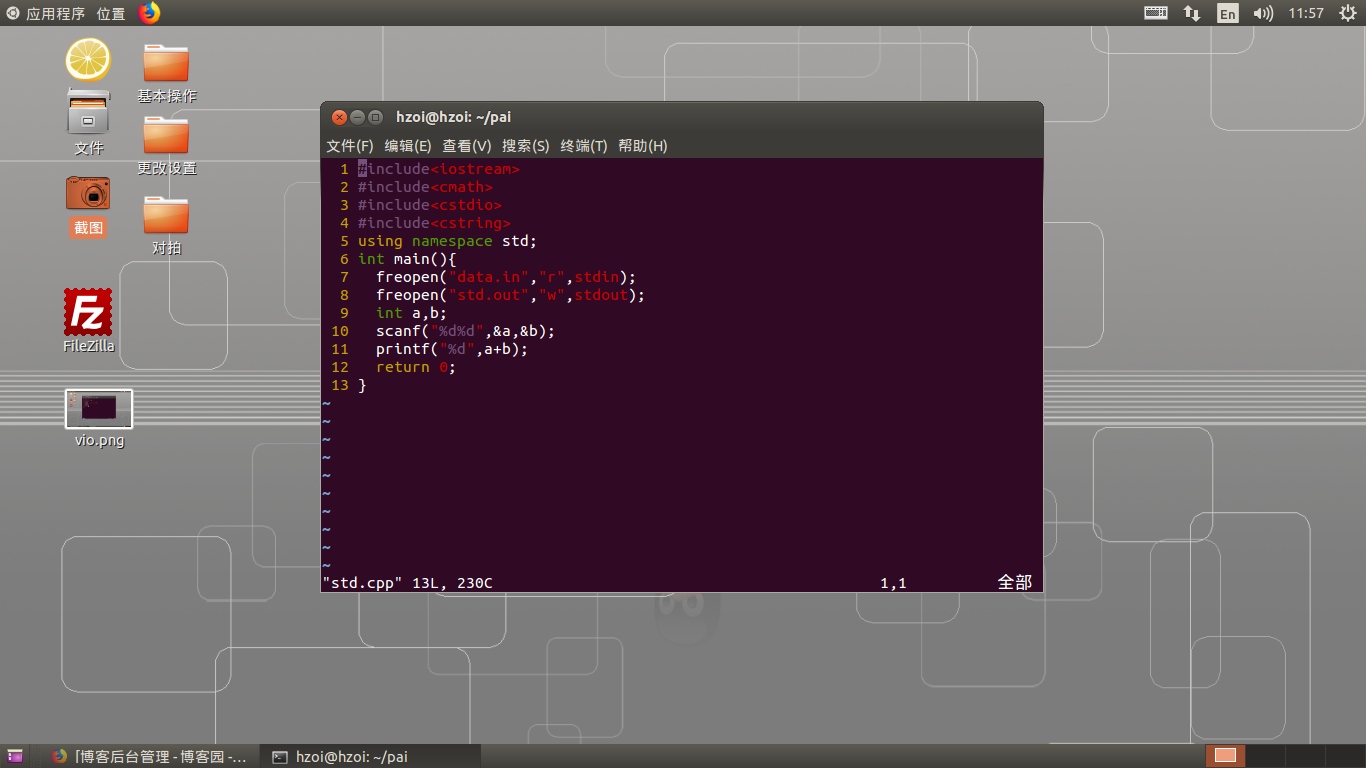Viewport: 1366px width, 768px height.
Task: Click the show desktop button in bottom panel
Action: point(14,756)
